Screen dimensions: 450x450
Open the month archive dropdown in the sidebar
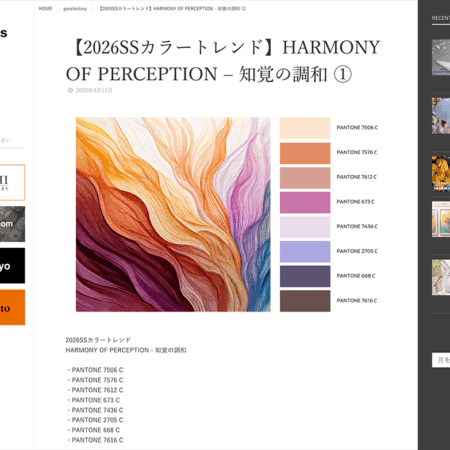click(x=441, y=360)
